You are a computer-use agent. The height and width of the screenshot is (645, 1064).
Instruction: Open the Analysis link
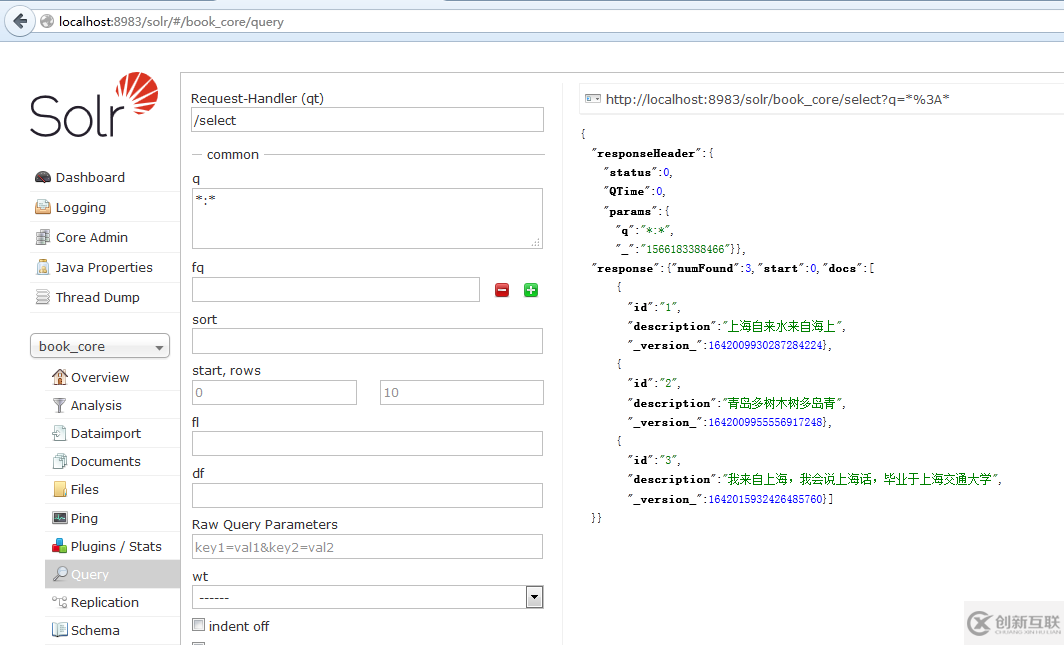coord(96,406)
